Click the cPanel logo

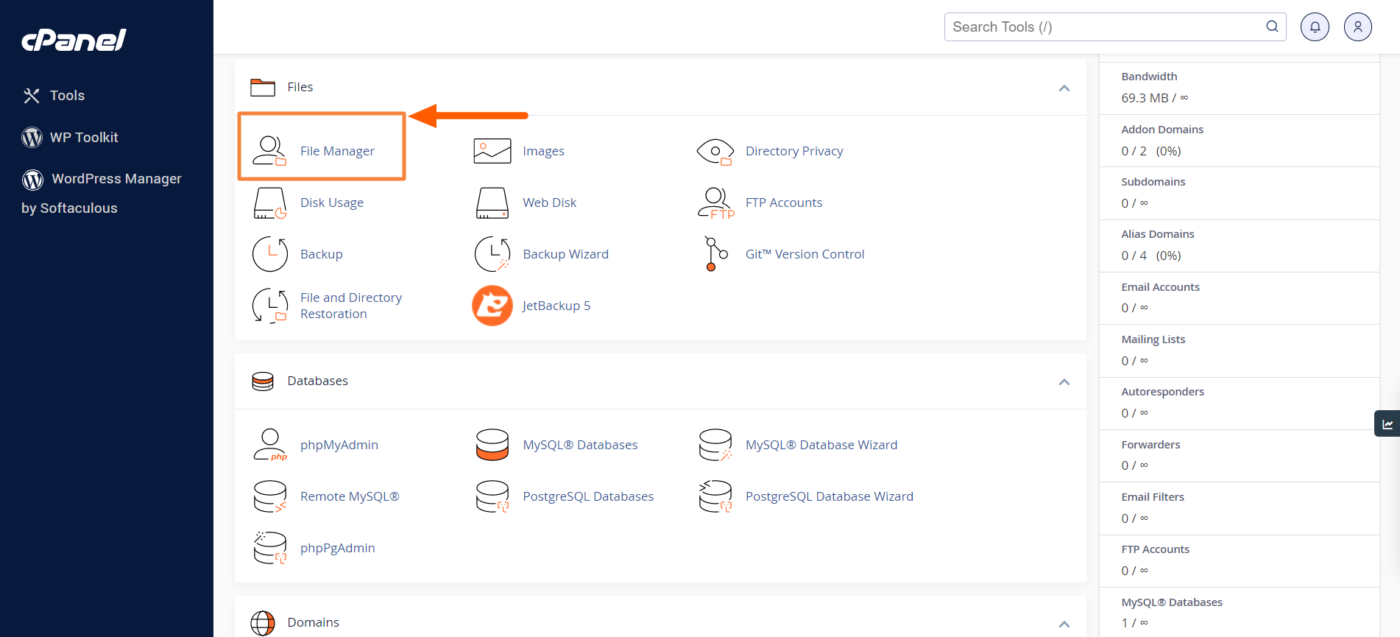pos(74,41)
